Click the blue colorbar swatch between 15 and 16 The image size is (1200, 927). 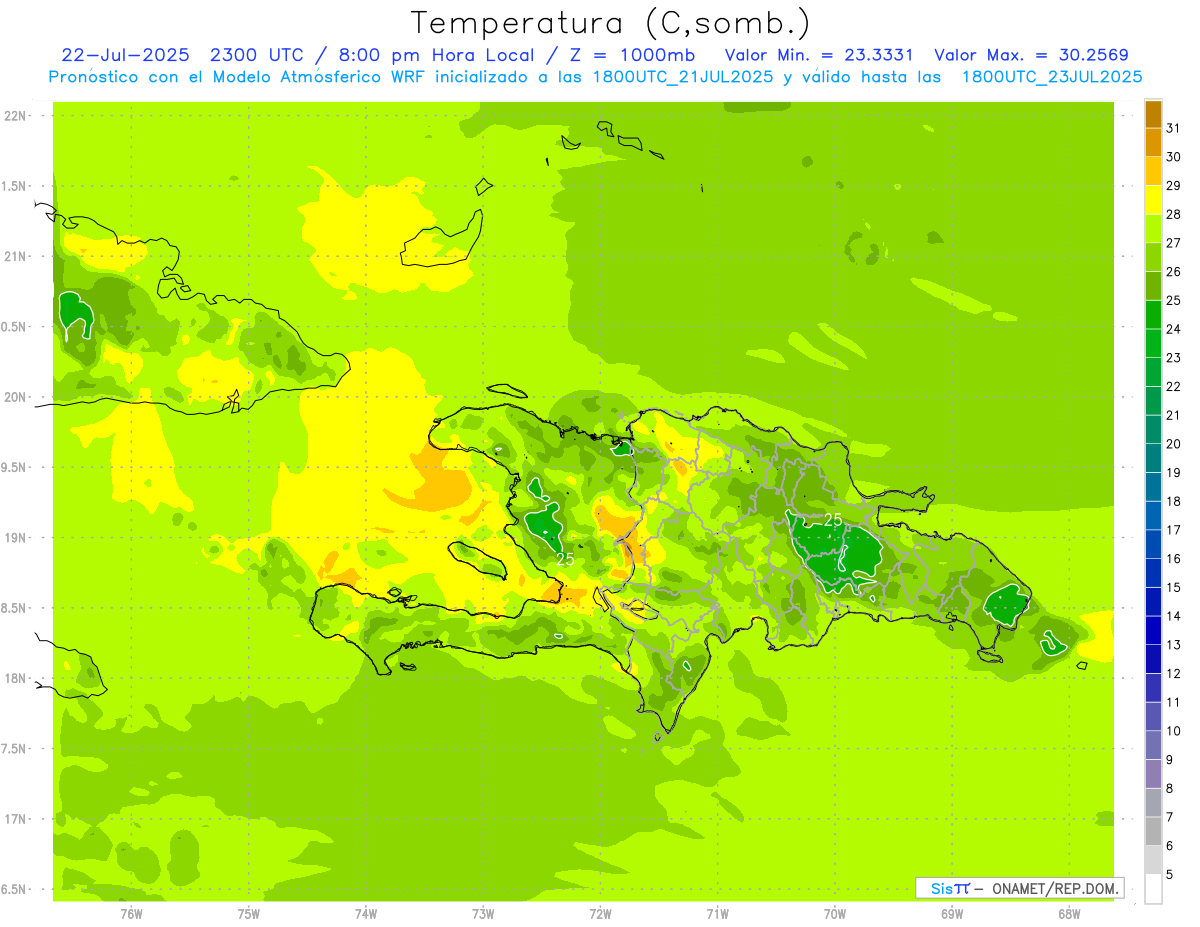(x=1153, y=573)
